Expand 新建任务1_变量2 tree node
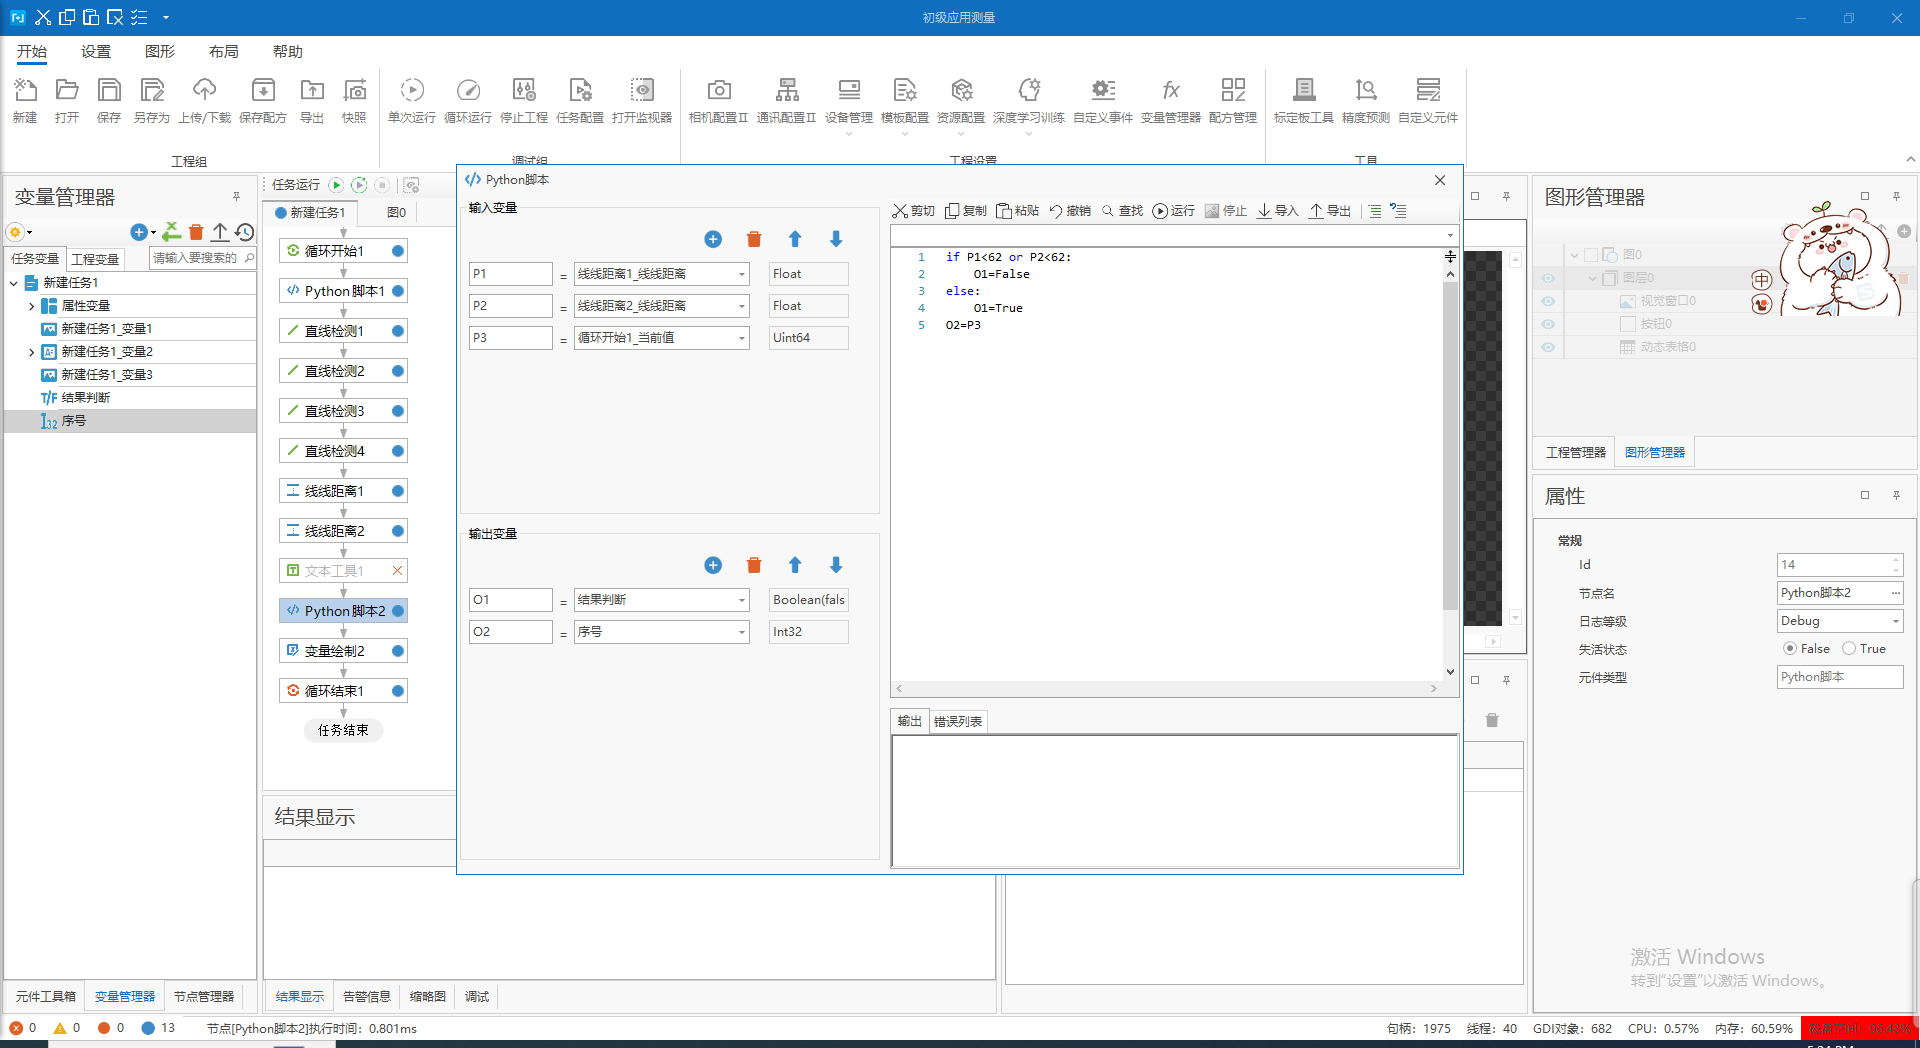 click(x=31, y=352)
